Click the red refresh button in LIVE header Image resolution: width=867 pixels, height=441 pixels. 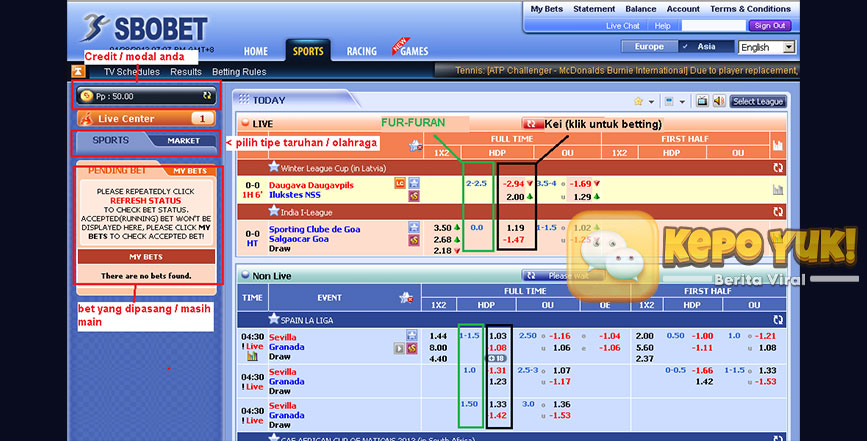click(x=531, y=124)
